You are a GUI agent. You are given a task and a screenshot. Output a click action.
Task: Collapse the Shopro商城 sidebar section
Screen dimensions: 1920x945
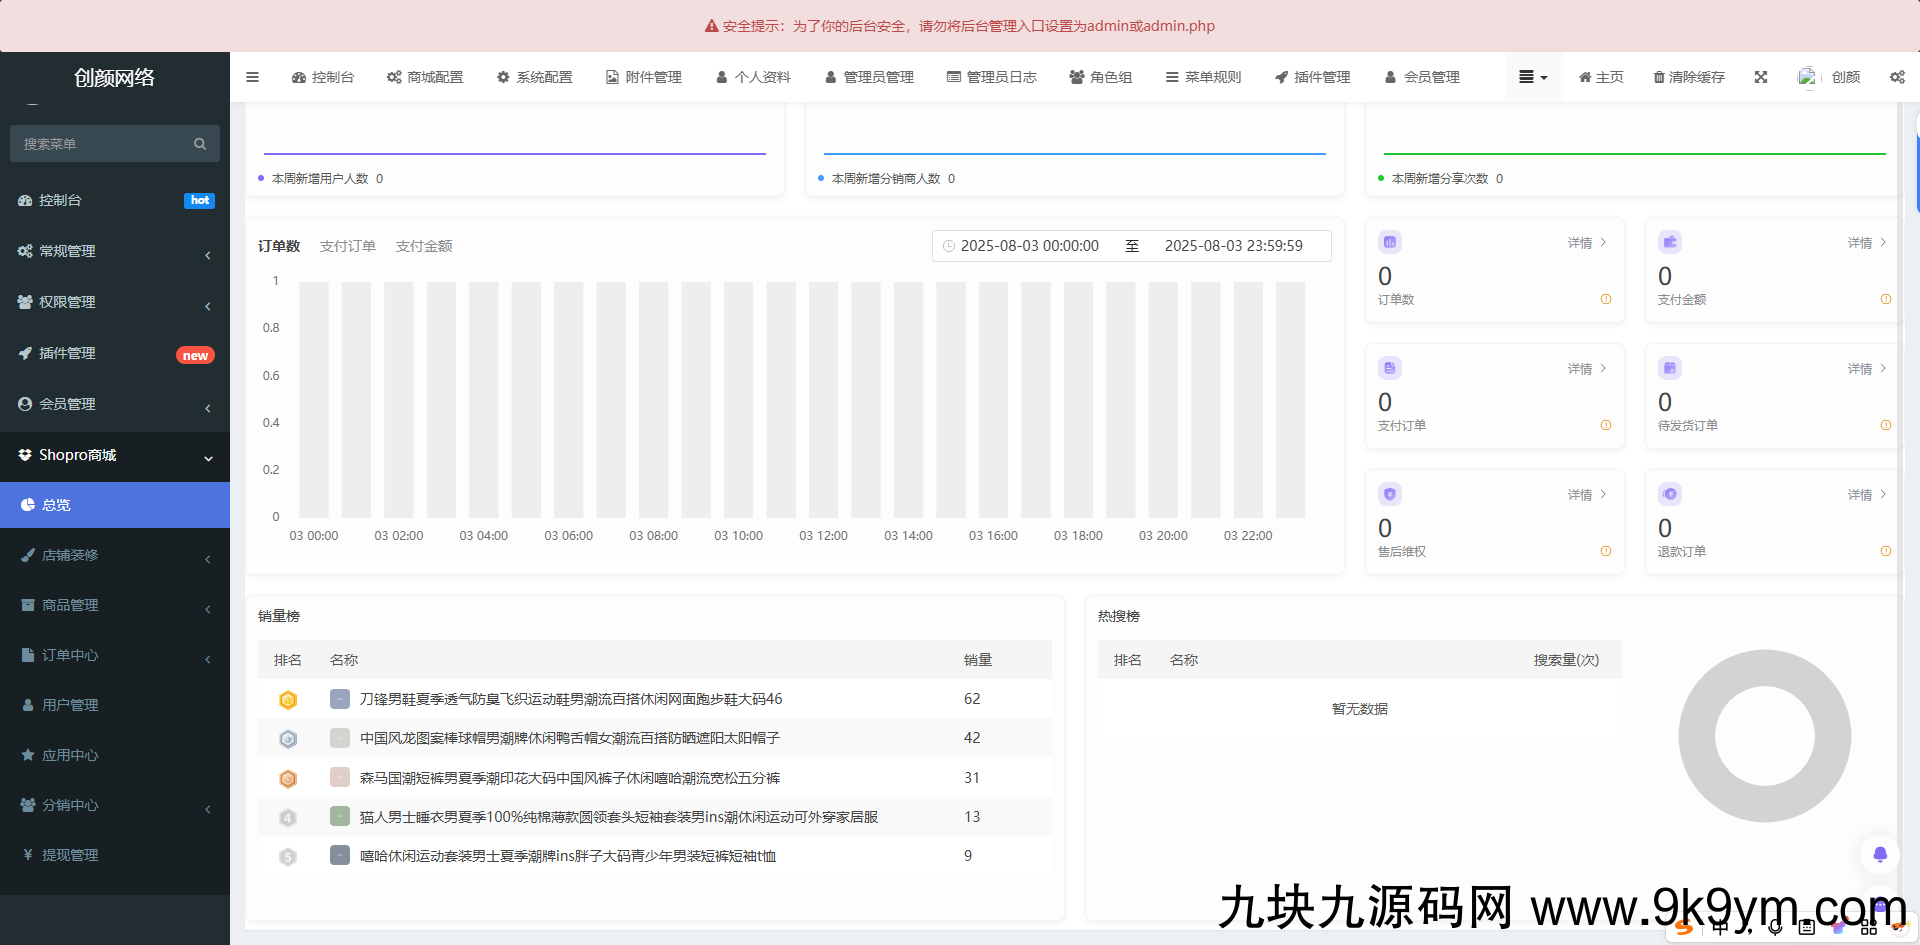(x=115, y=455)
